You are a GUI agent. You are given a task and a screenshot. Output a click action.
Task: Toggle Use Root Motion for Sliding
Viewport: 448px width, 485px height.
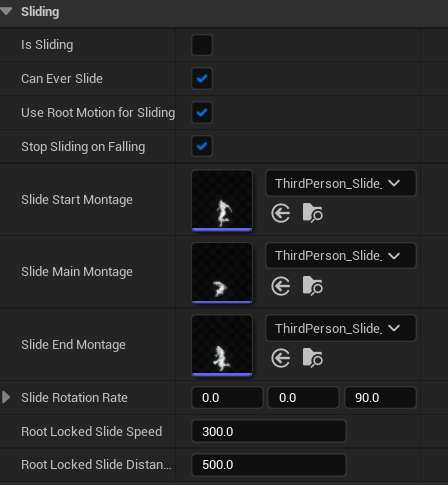point(202,113)
